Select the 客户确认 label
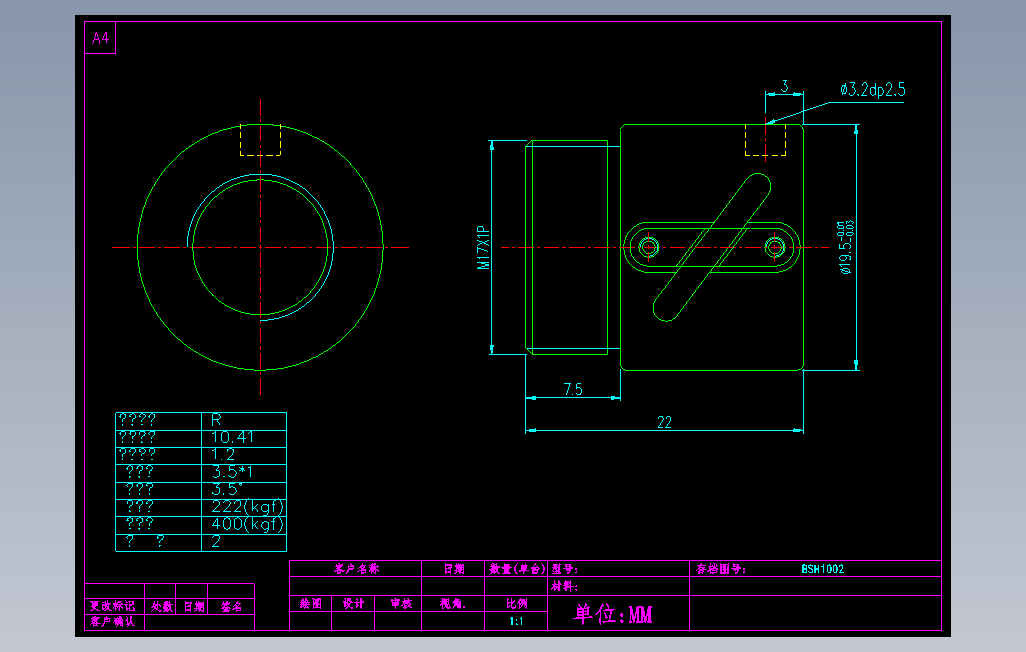Viewport: 1026px width, 652px height. click(x=113, y=621)
